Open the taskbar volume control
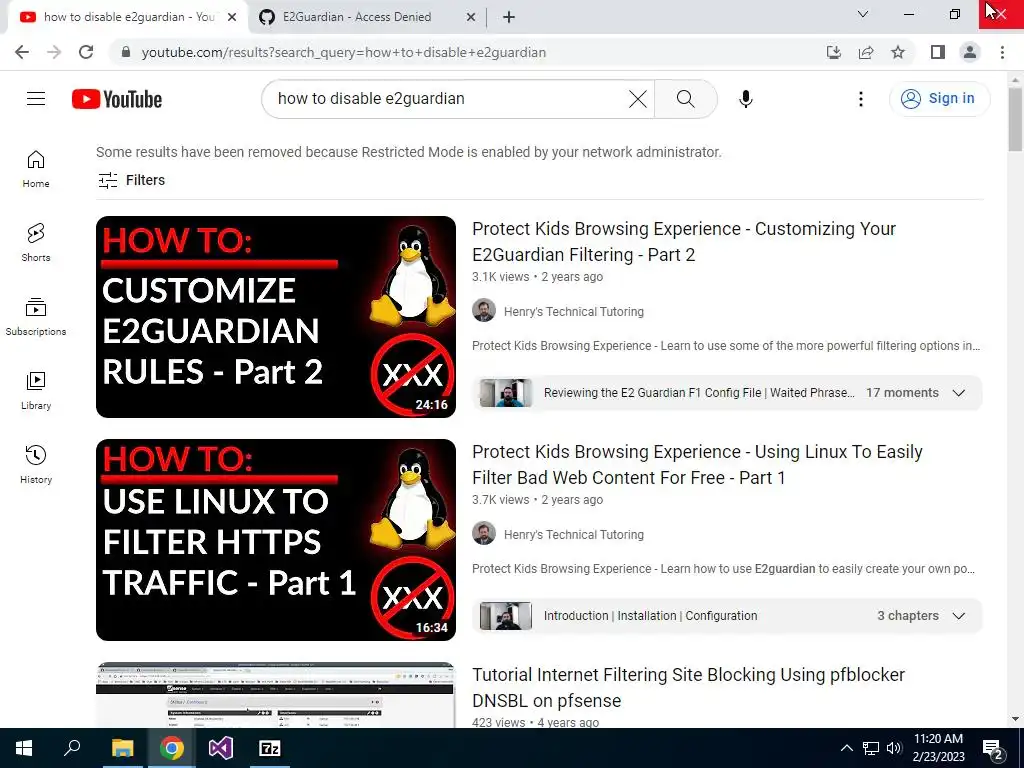The height and width of the screenshot is (768, 1024). click(x=894, y=748)
